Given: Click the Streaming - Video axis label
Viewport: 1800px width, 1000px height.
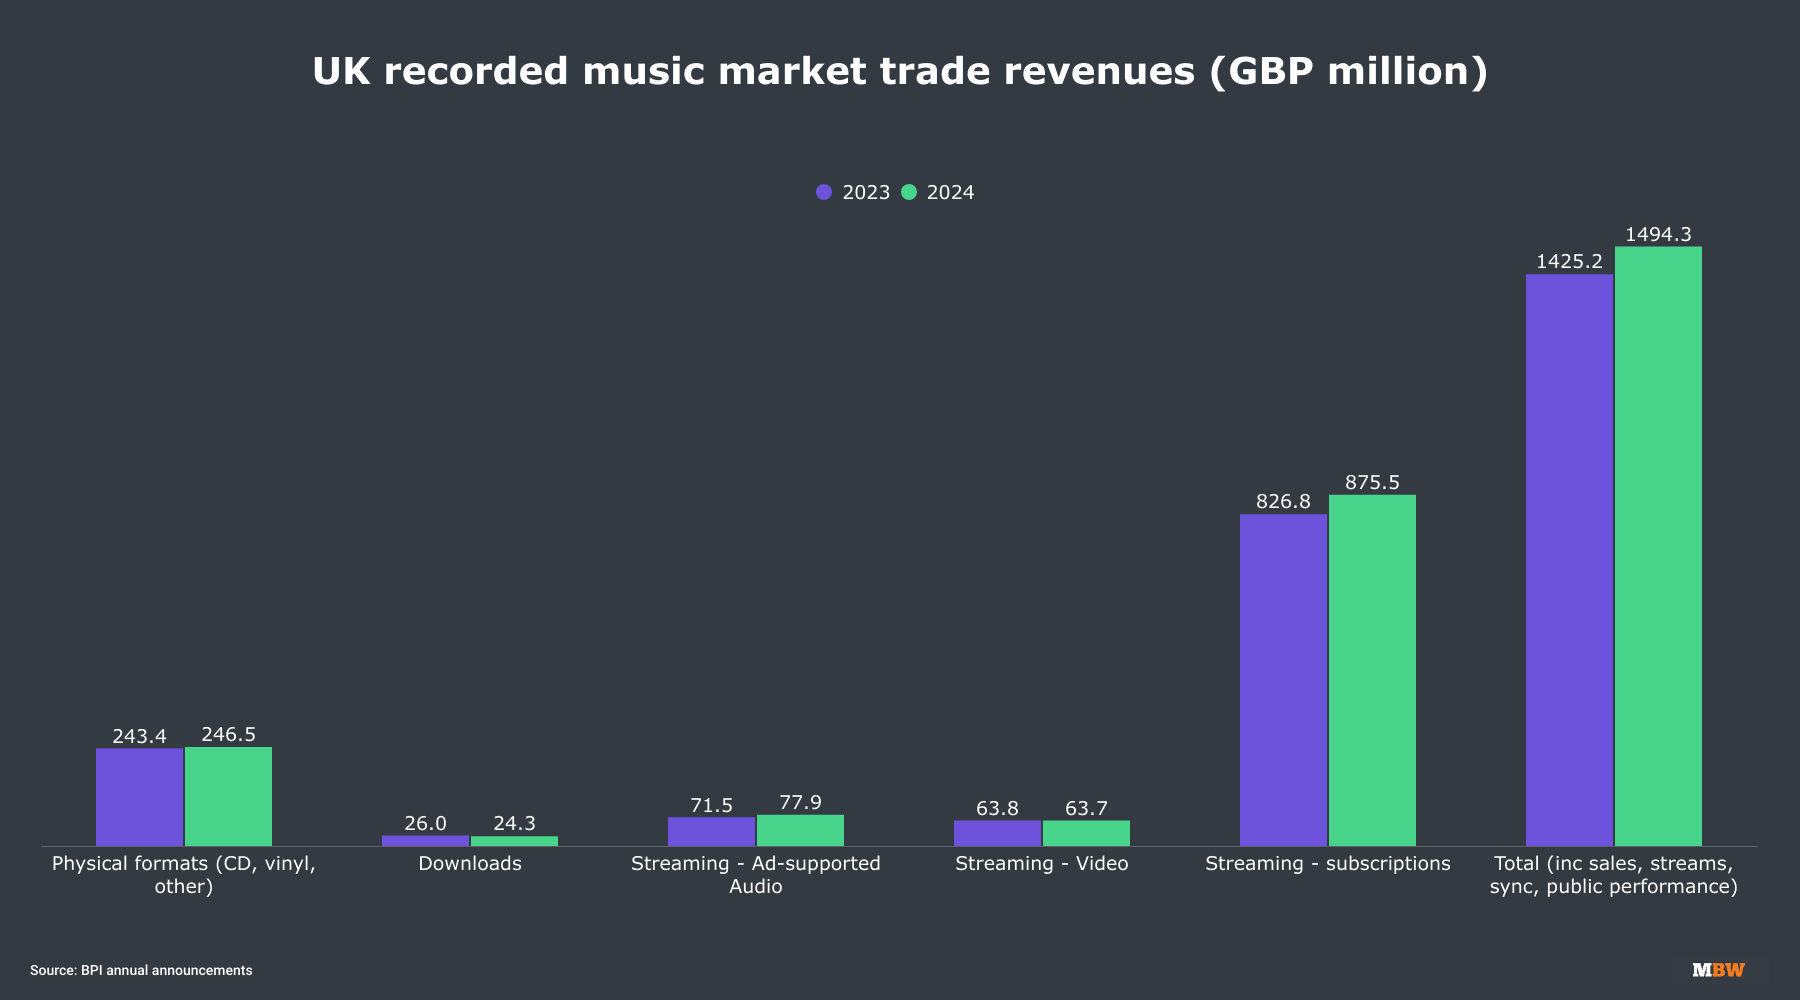Looking at the screenshot, I should [x=1041, y=864].
